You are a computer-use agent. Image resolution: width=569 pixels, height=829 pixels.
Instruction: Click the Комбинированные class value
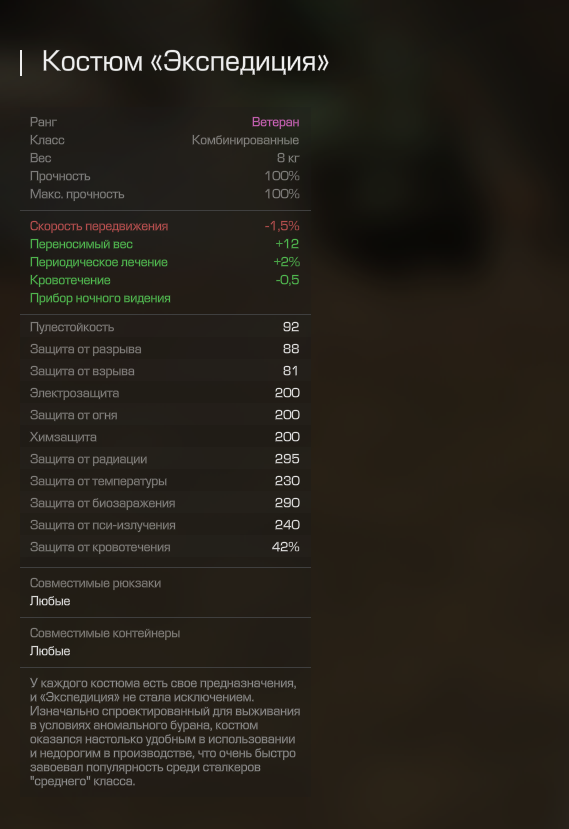(x=245, y=140)
